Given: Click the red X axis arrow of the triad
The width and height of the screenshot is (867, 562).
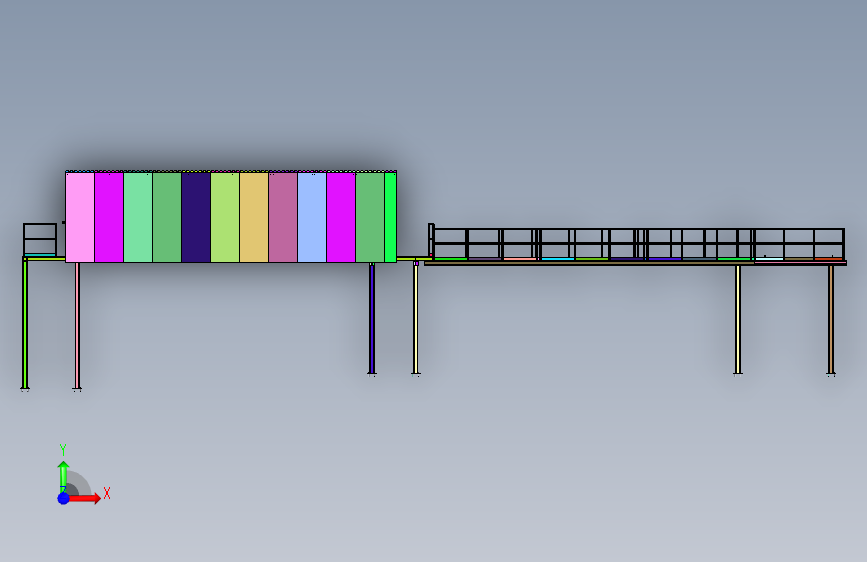Looking at the screenshot, I should (85, 498).
